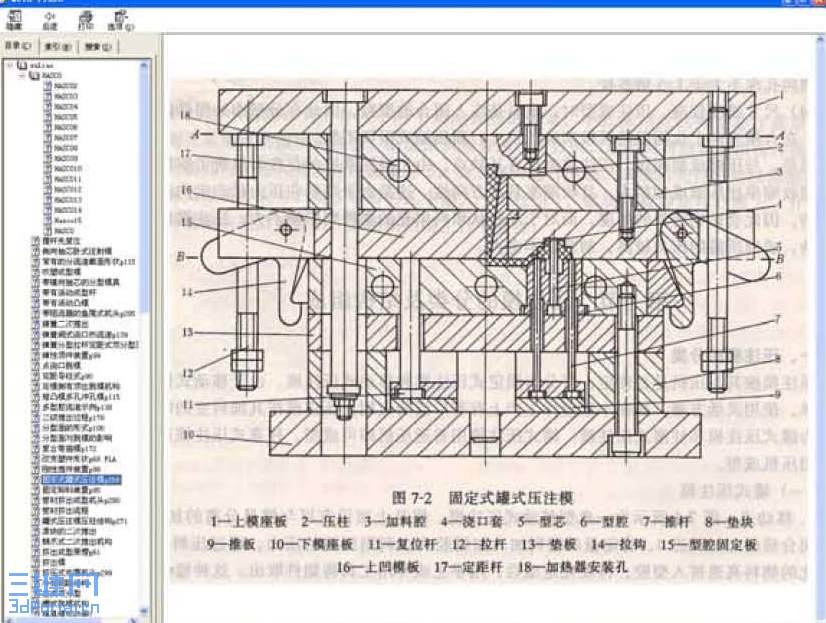826x623 pixels.
Task: Select the NACC014 topic in the tree
Action: 68,211
